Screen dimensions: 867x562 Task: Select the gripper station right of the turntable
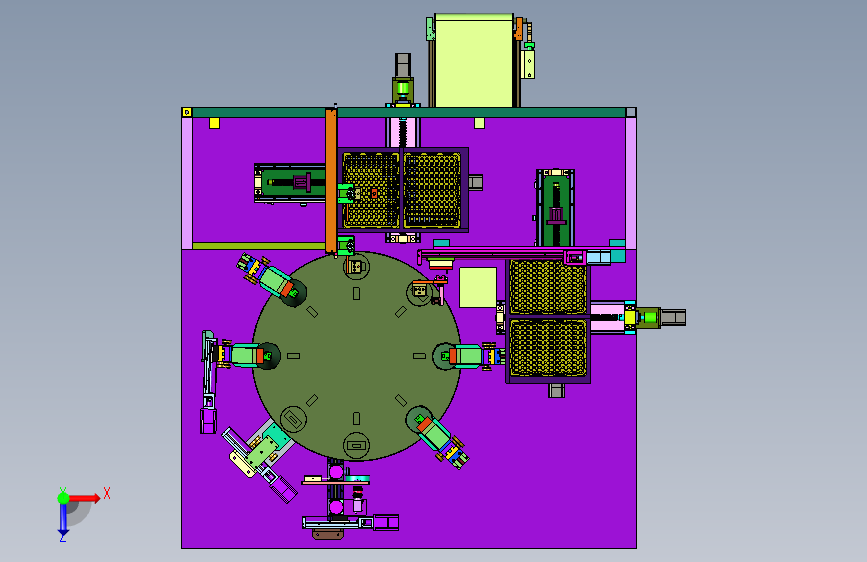[x=469, y=356]
